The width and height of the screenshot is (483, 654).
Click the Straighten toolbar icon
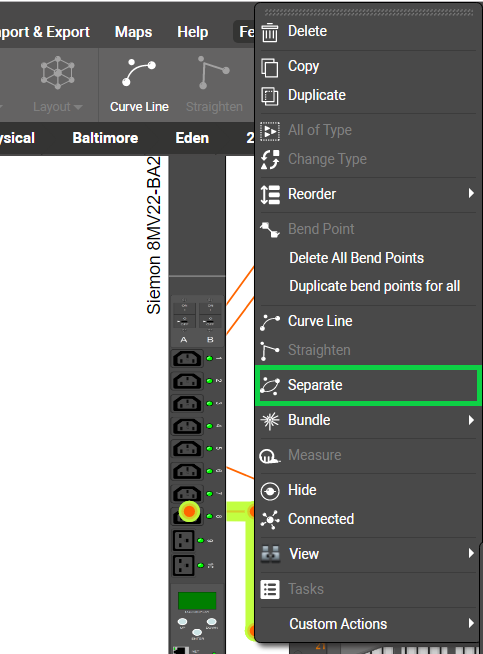tap(214, 72)
